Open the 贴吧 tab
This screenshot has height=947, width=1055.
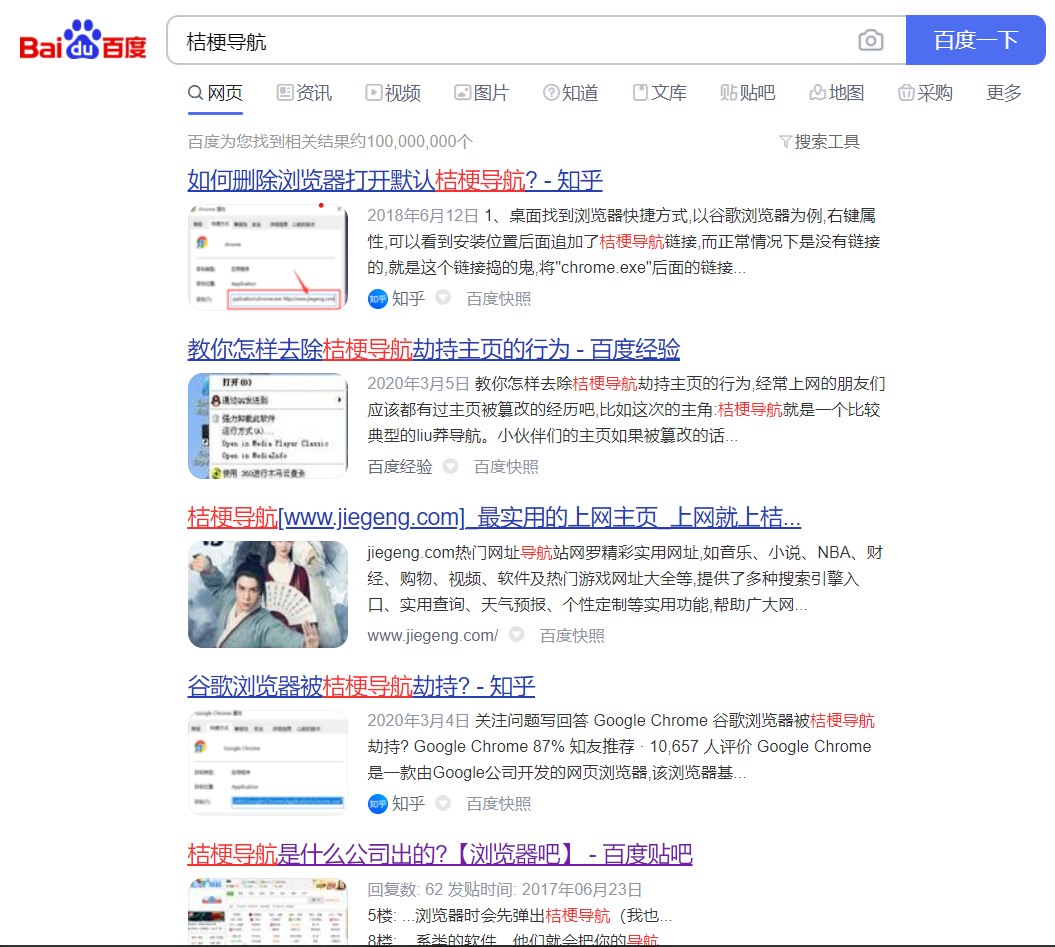pyautogui.click(x=748, y=93)
